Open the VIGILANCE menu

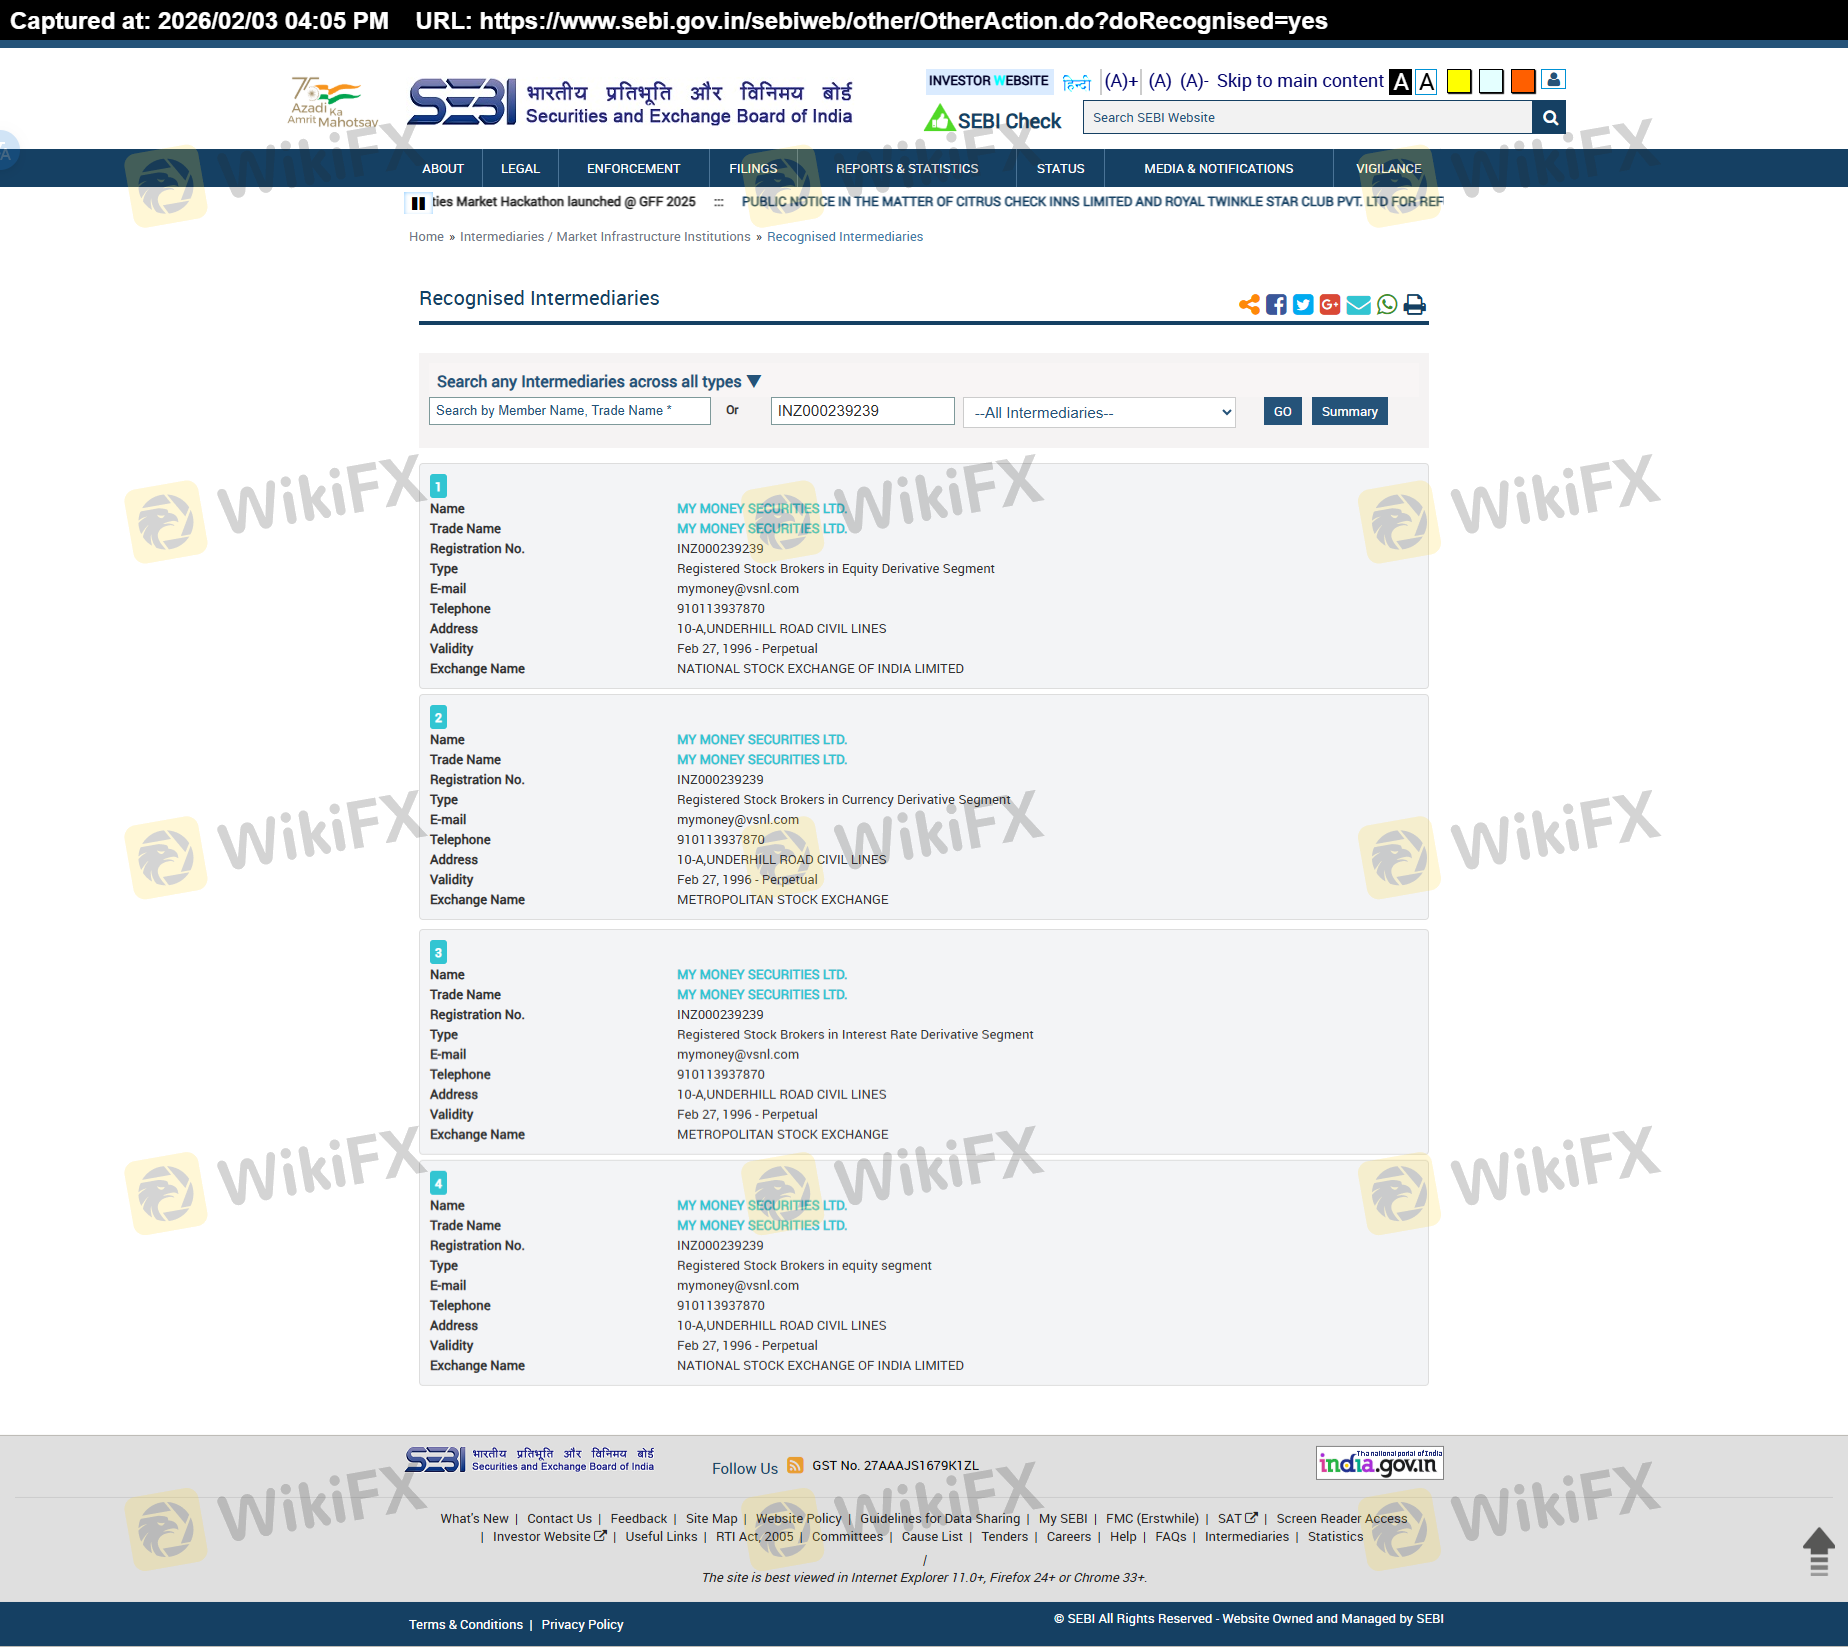(1389, 168)
